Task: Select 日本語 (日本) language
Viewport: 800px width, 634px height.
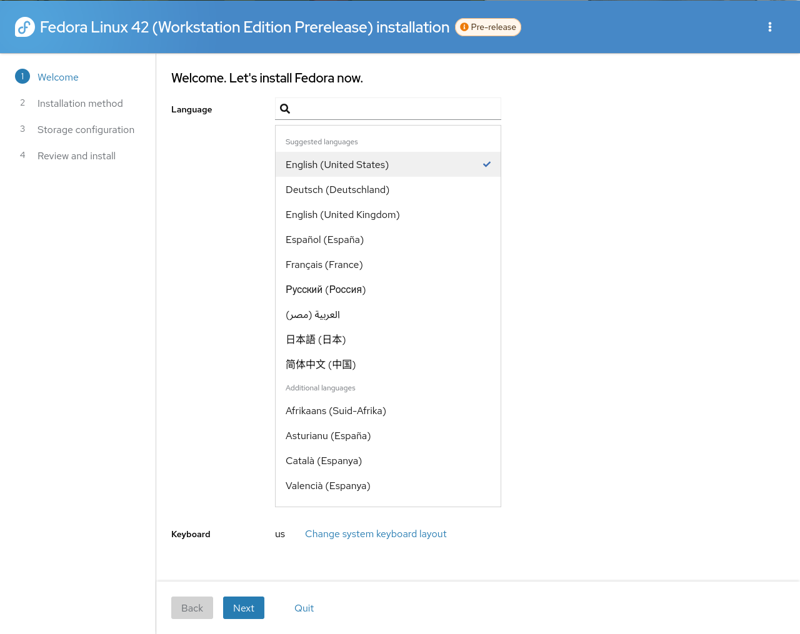Action: (x=388, y=339)
